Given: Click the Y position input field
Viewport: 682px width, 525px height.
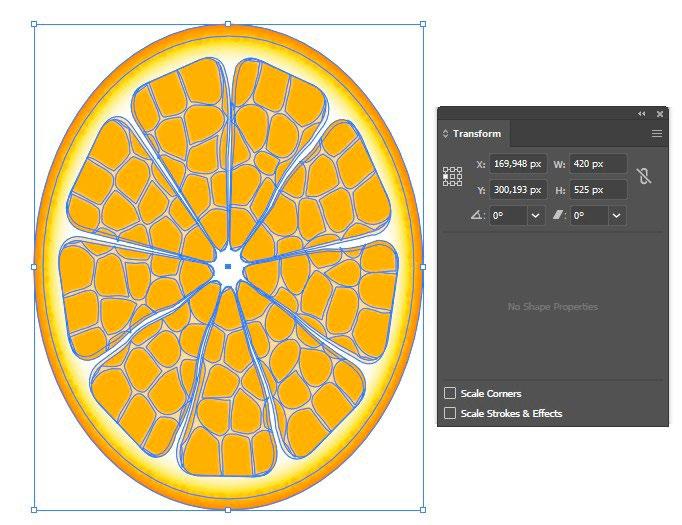Looking at the screenshot, I should click(x=518, y=190).
